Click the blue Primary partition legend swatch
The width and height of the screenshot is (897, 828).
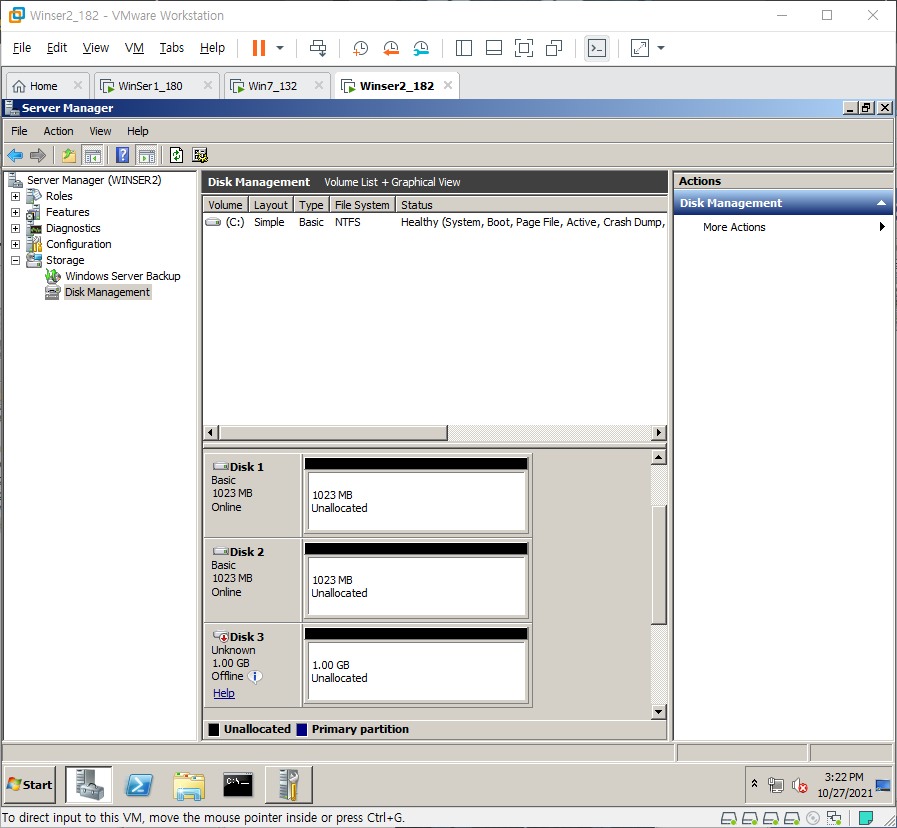(x=302, y=730)
